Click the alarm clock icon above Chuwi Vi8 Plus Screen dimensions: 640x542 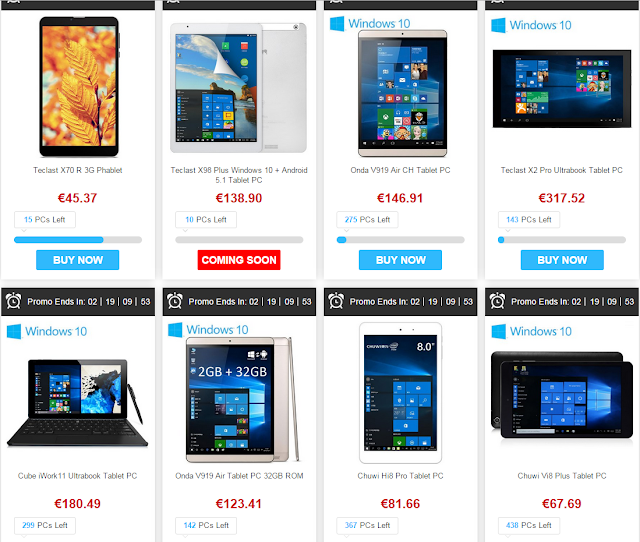click(x=497, y=301)
